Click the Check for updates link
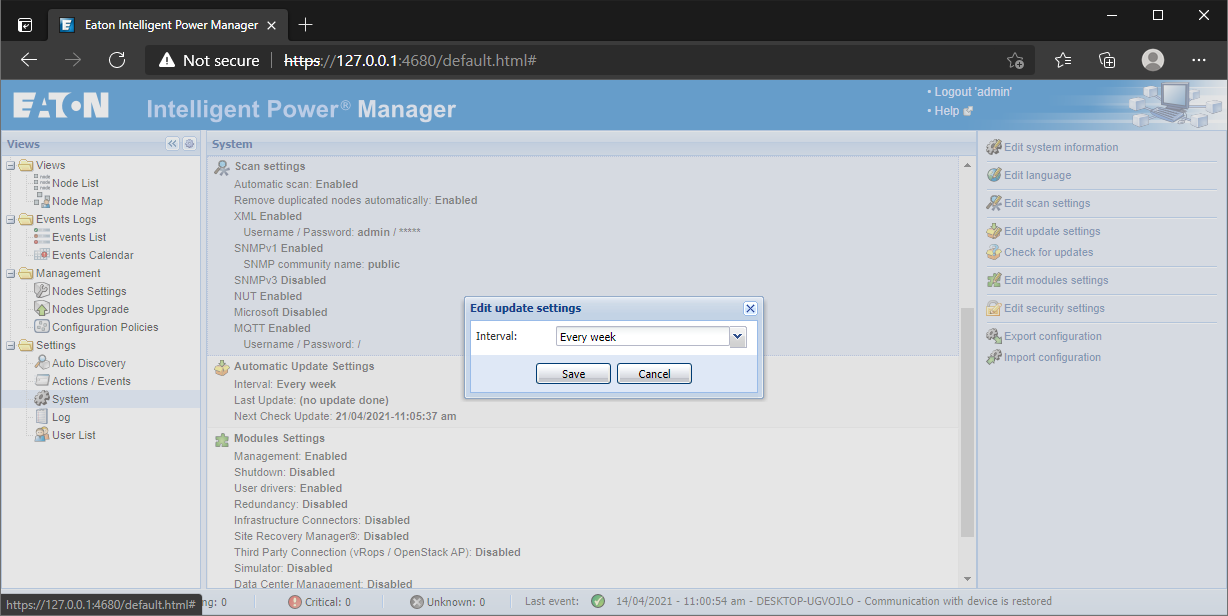 1049,252
